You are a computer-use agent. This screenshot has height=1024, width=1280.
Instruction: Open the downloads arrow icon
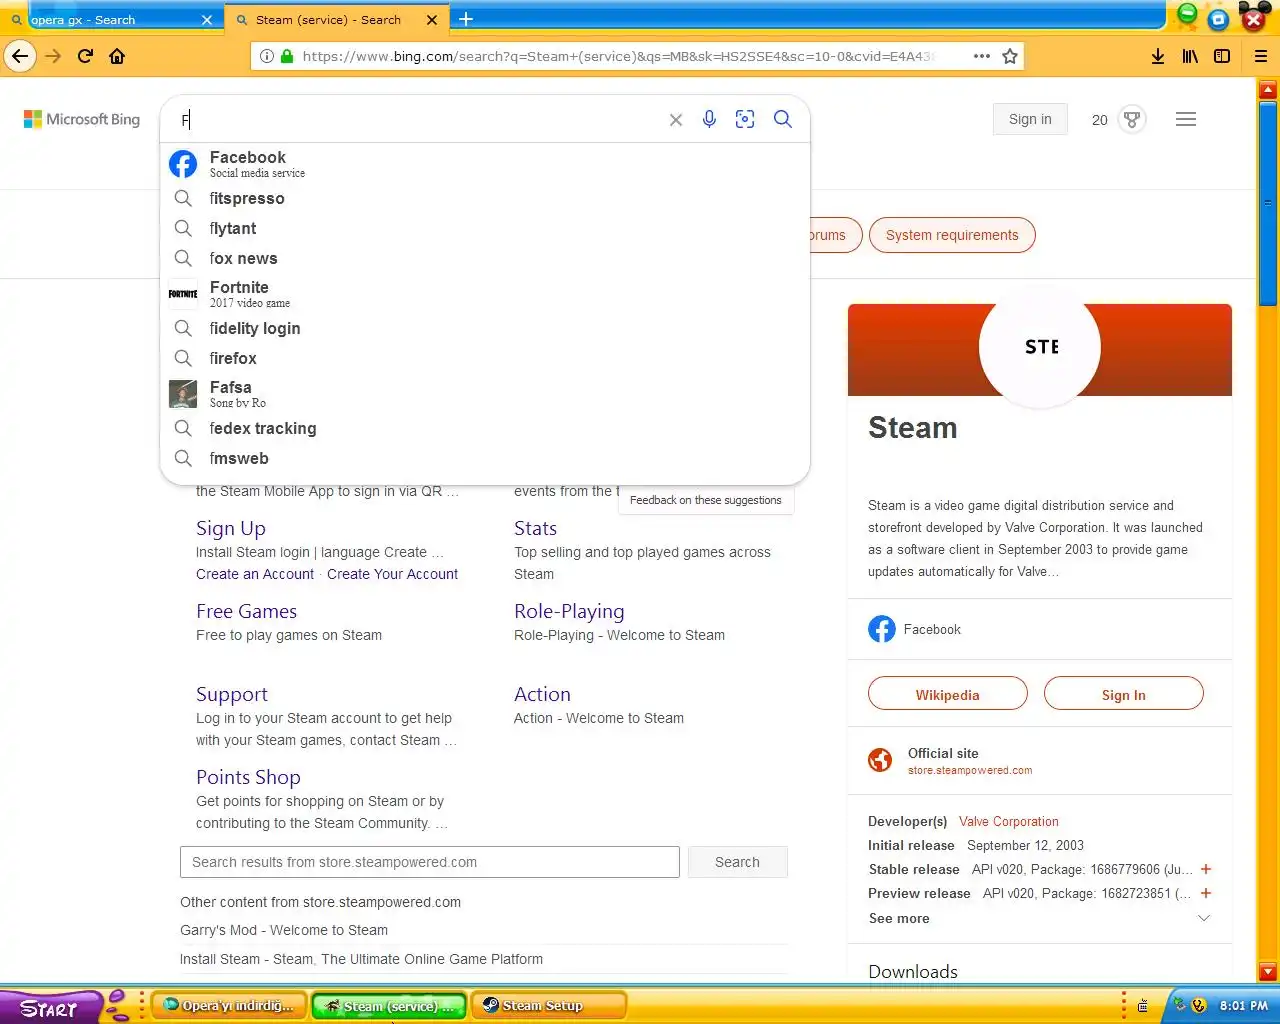click(1158, 56)
